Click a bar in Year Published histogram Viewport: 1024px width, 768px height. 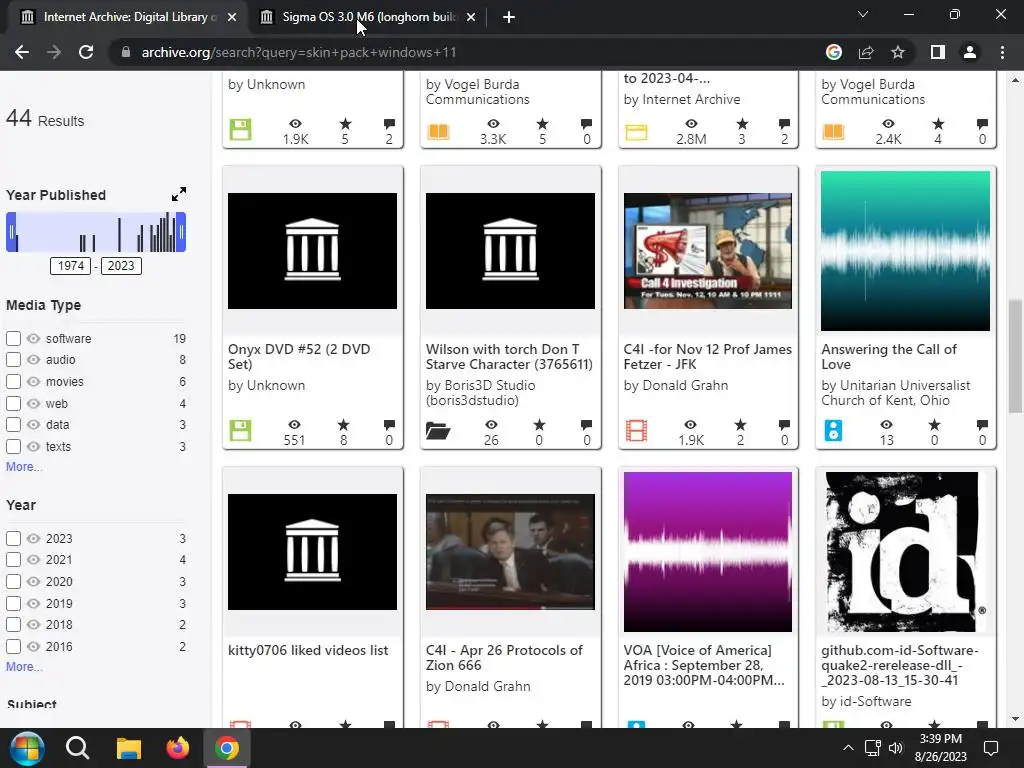point(120,234)
